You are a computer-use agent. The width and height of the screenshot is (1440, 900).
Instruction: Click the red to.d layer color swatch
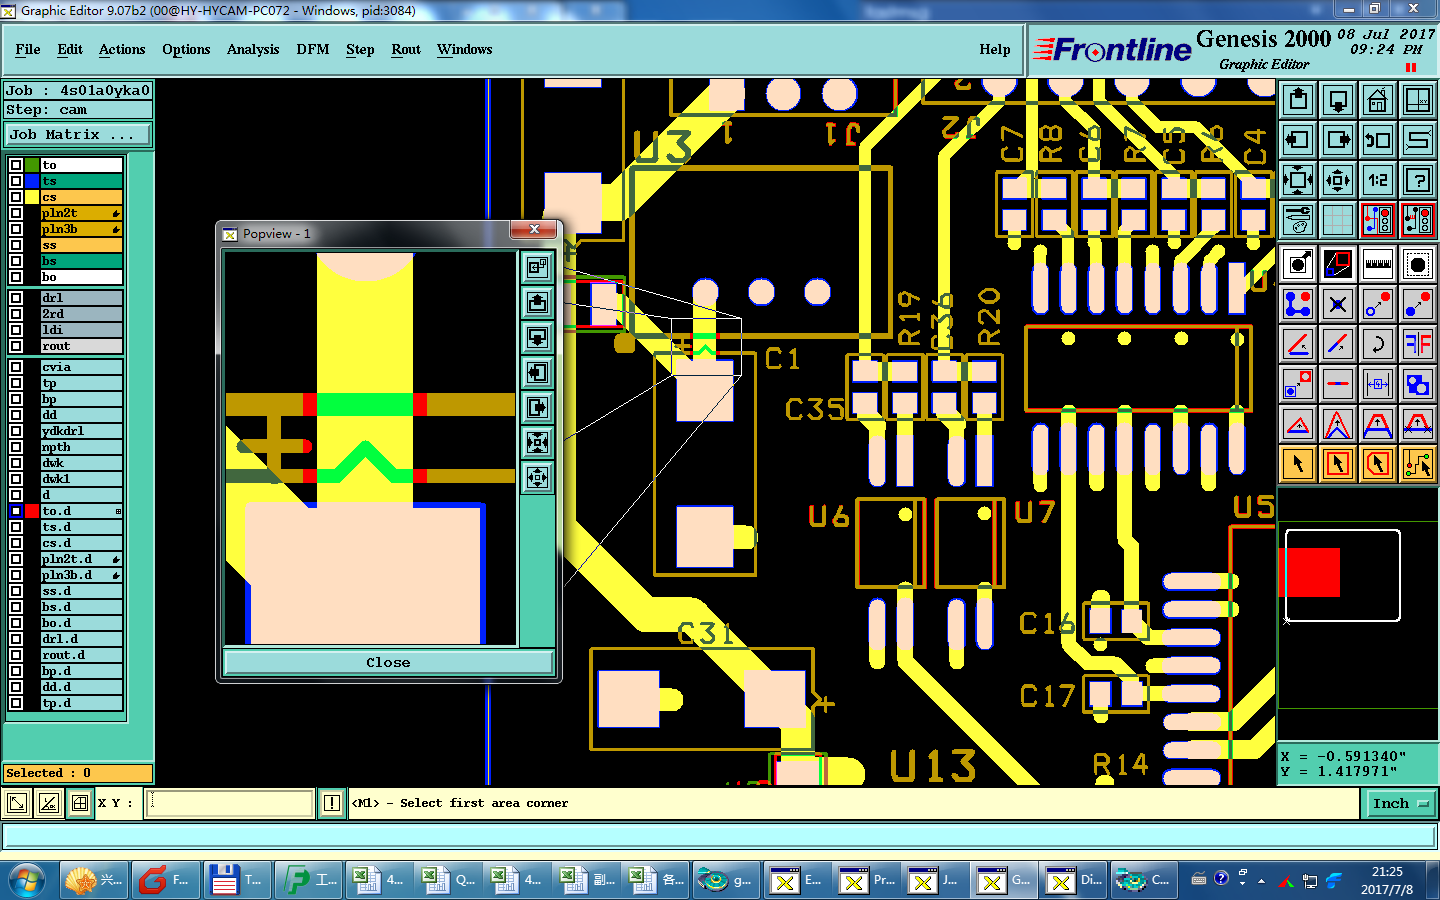coord(32,511)
